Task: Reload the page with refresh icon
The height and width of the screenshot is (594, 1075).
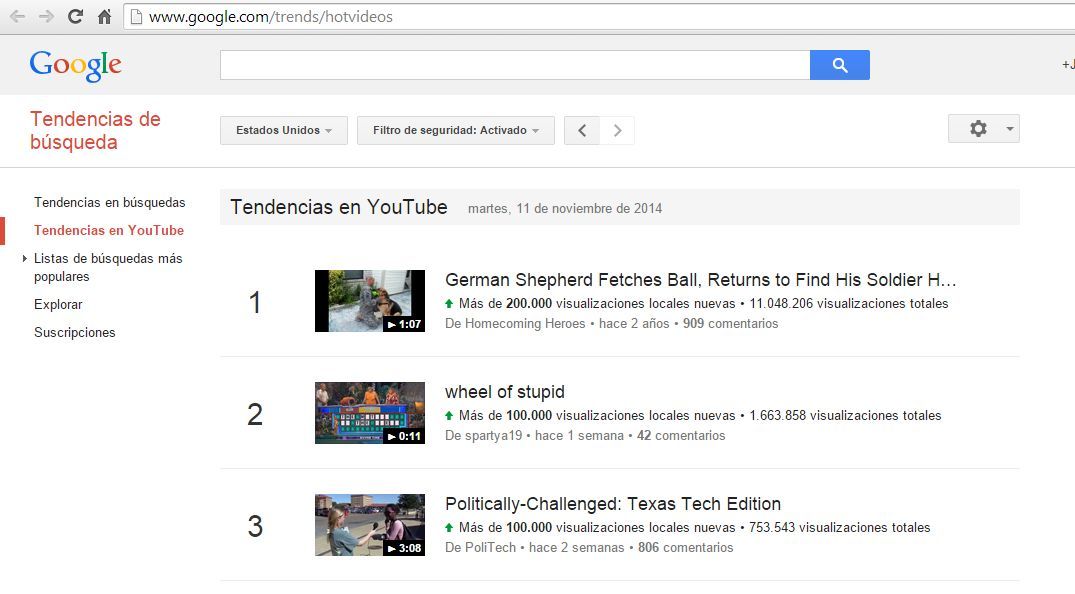Action: coord(75,16)
